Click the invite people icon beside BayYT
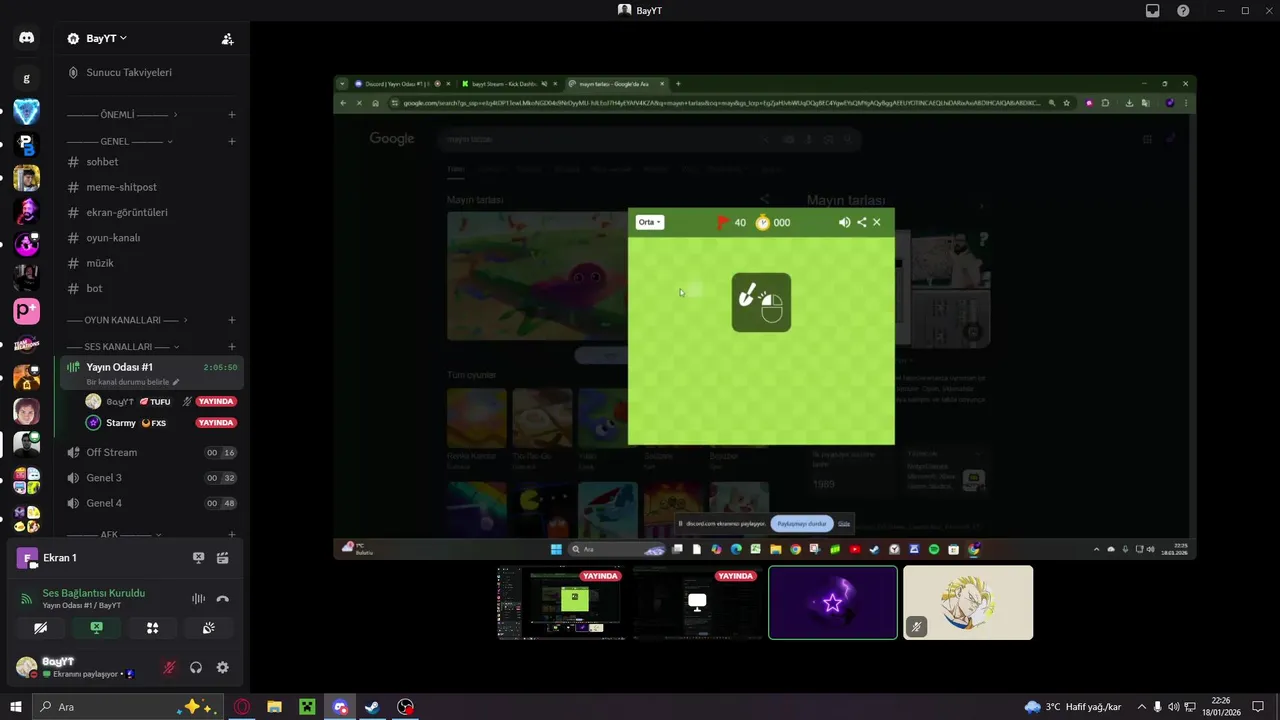 [x=227, y=39]
